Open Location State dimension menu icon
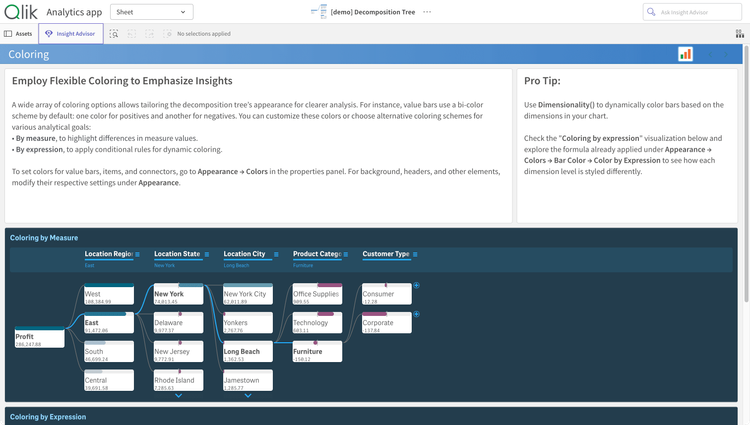Screen dimensions: 750x425 [x=207, y=254]
